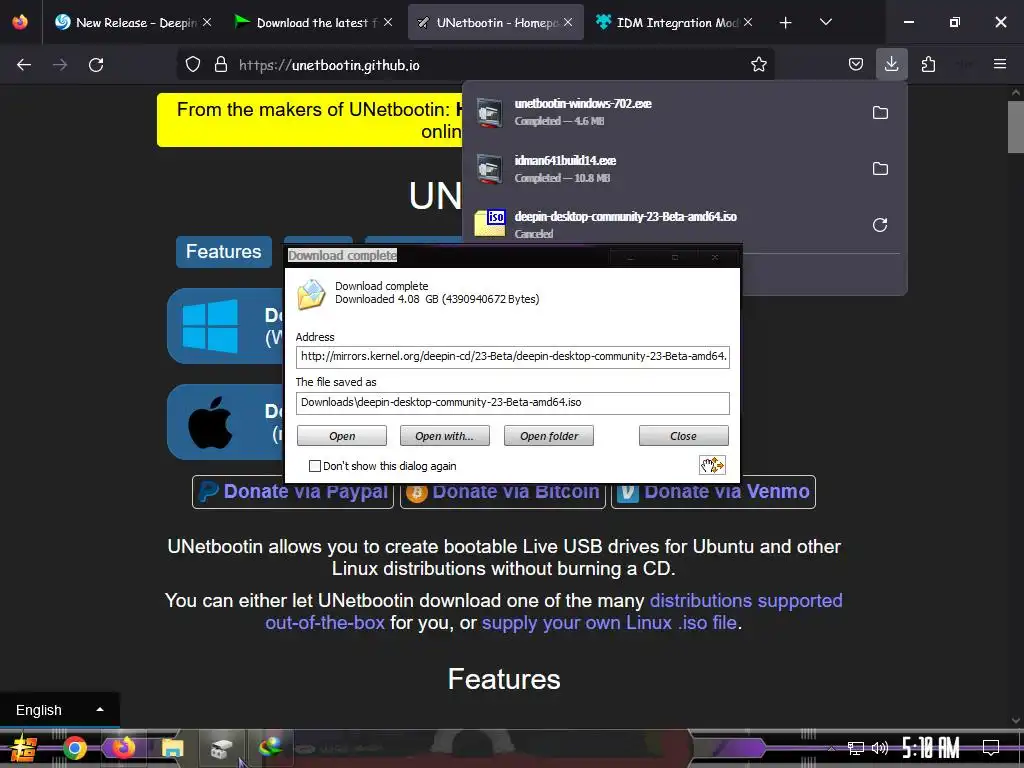Open Internet Download Manager taskbar icon
The width and height of the screenshot is (1024, 768).
270,748
